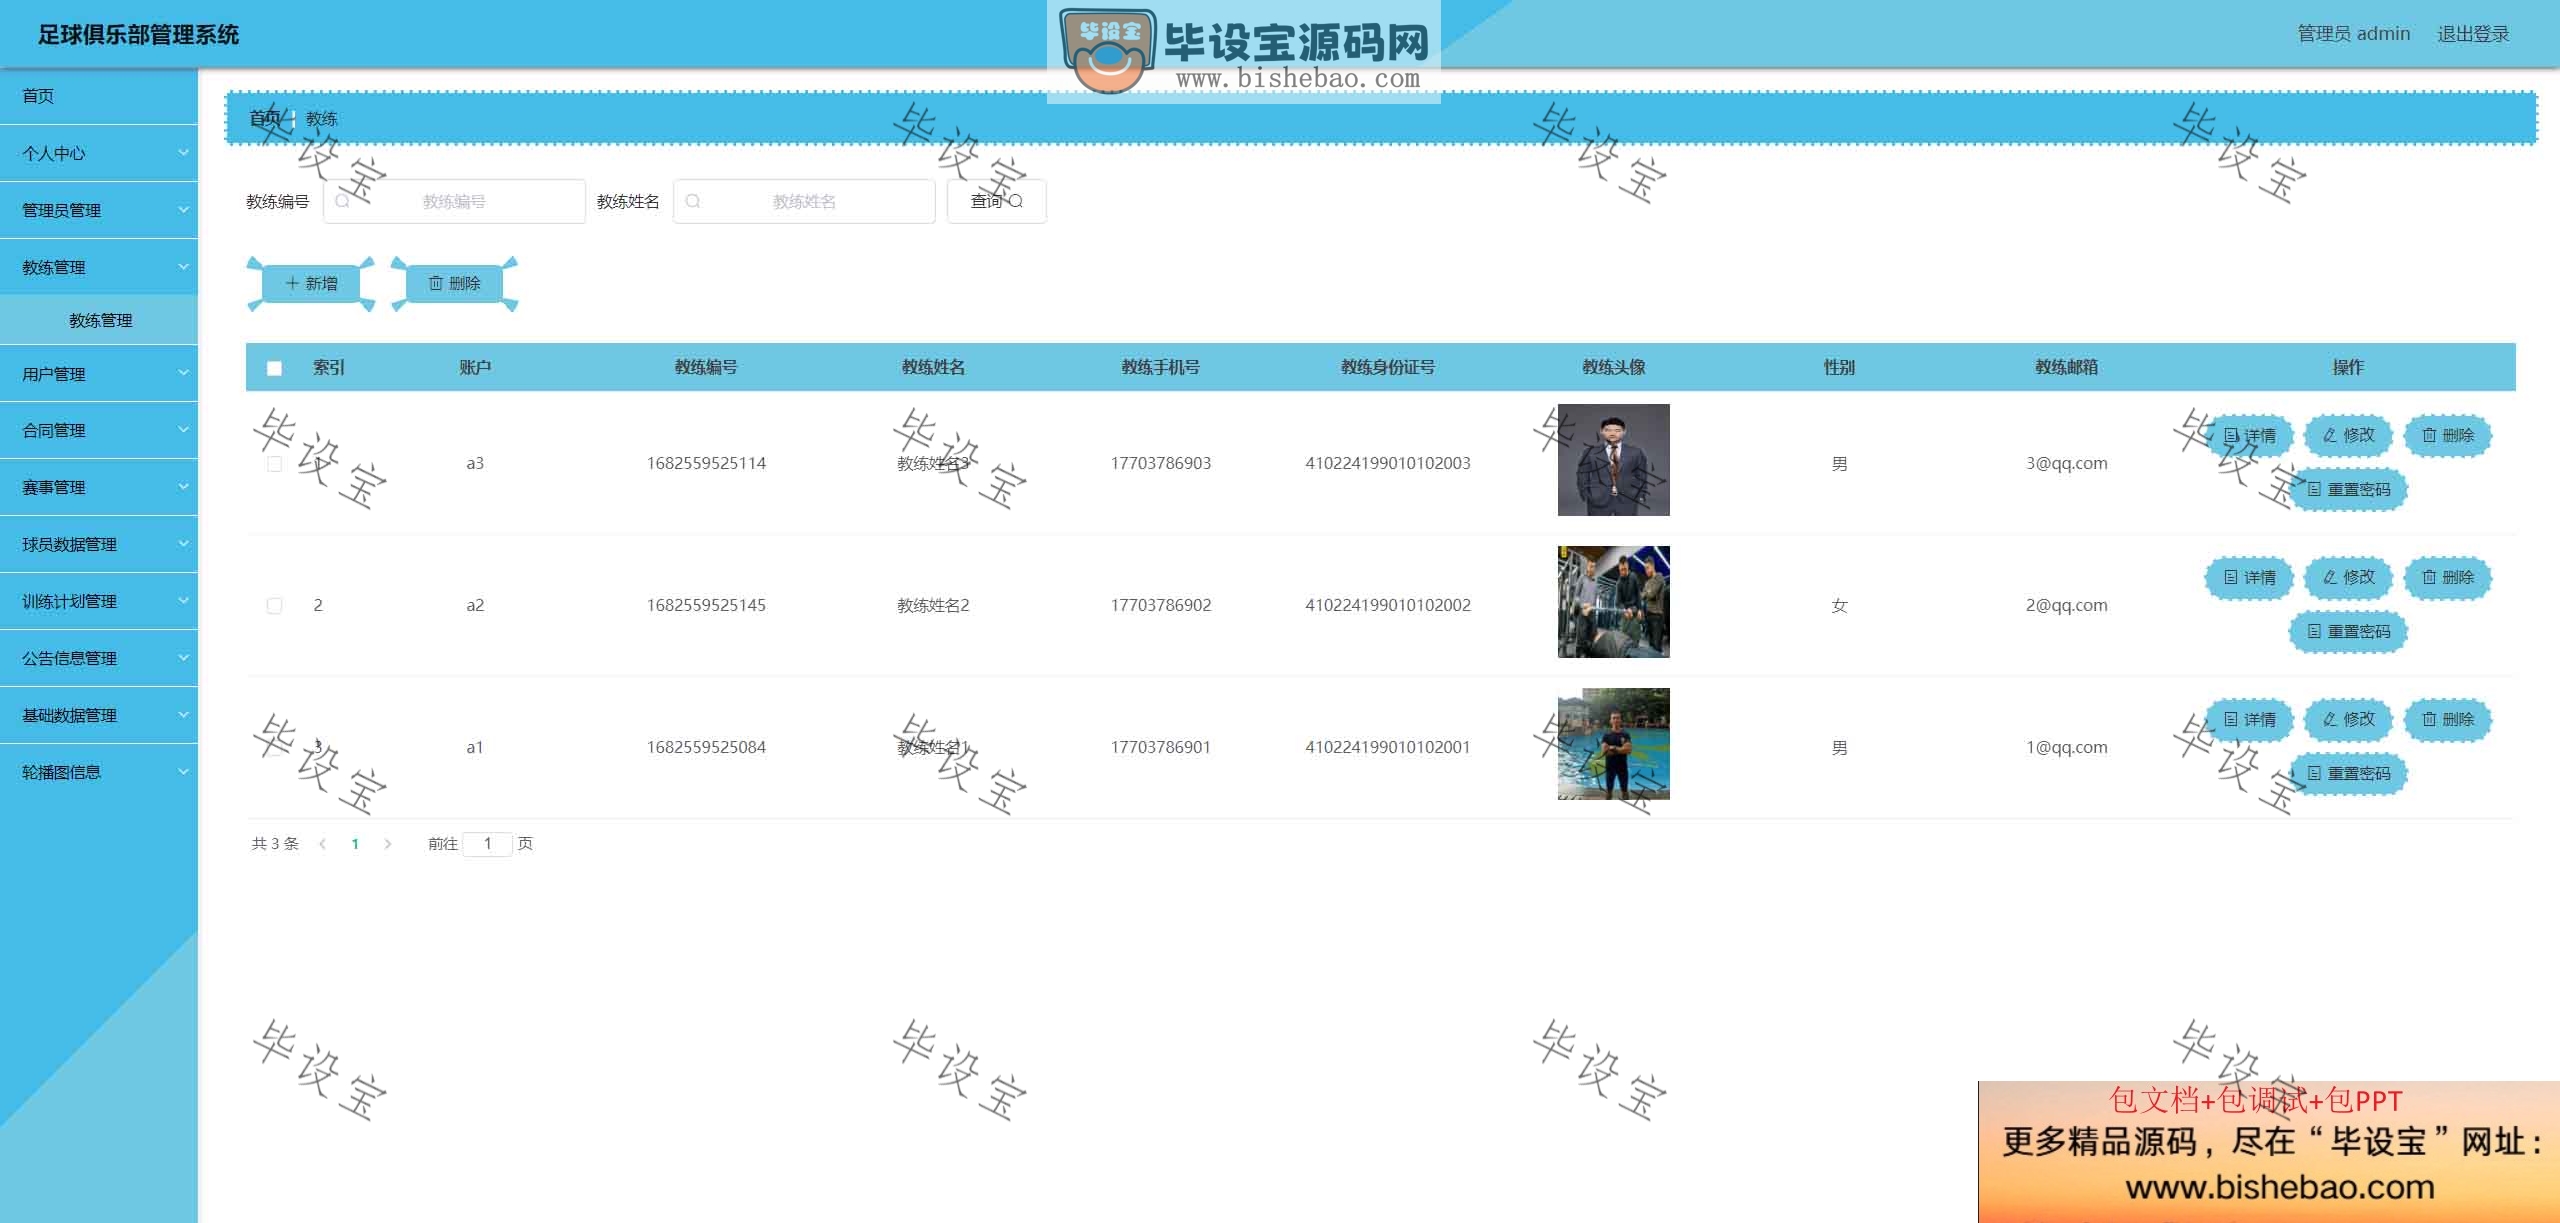Open 详情 for coach a3 row
This screenshot has height=1223, width=2560.
coord(2249,436)
